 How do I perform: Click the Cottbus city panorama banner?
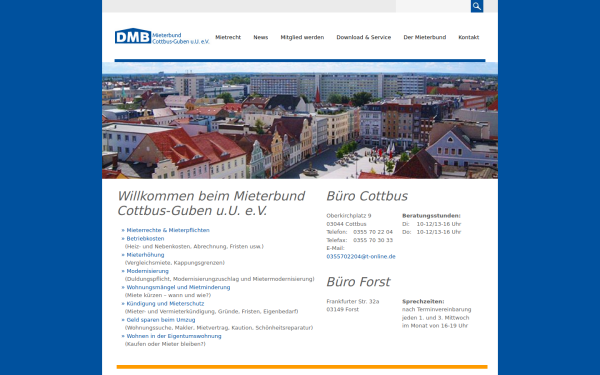(300, 120)
